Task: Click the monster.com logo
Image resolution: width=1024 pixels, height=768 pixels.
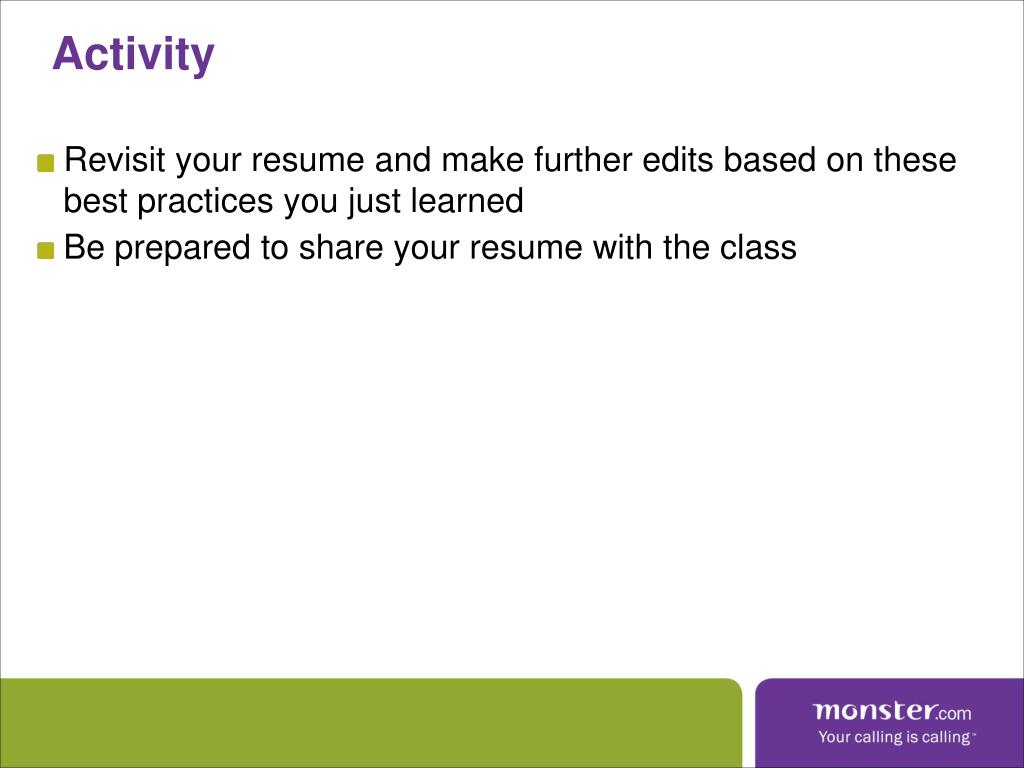Action: click(x=892, y=711)
